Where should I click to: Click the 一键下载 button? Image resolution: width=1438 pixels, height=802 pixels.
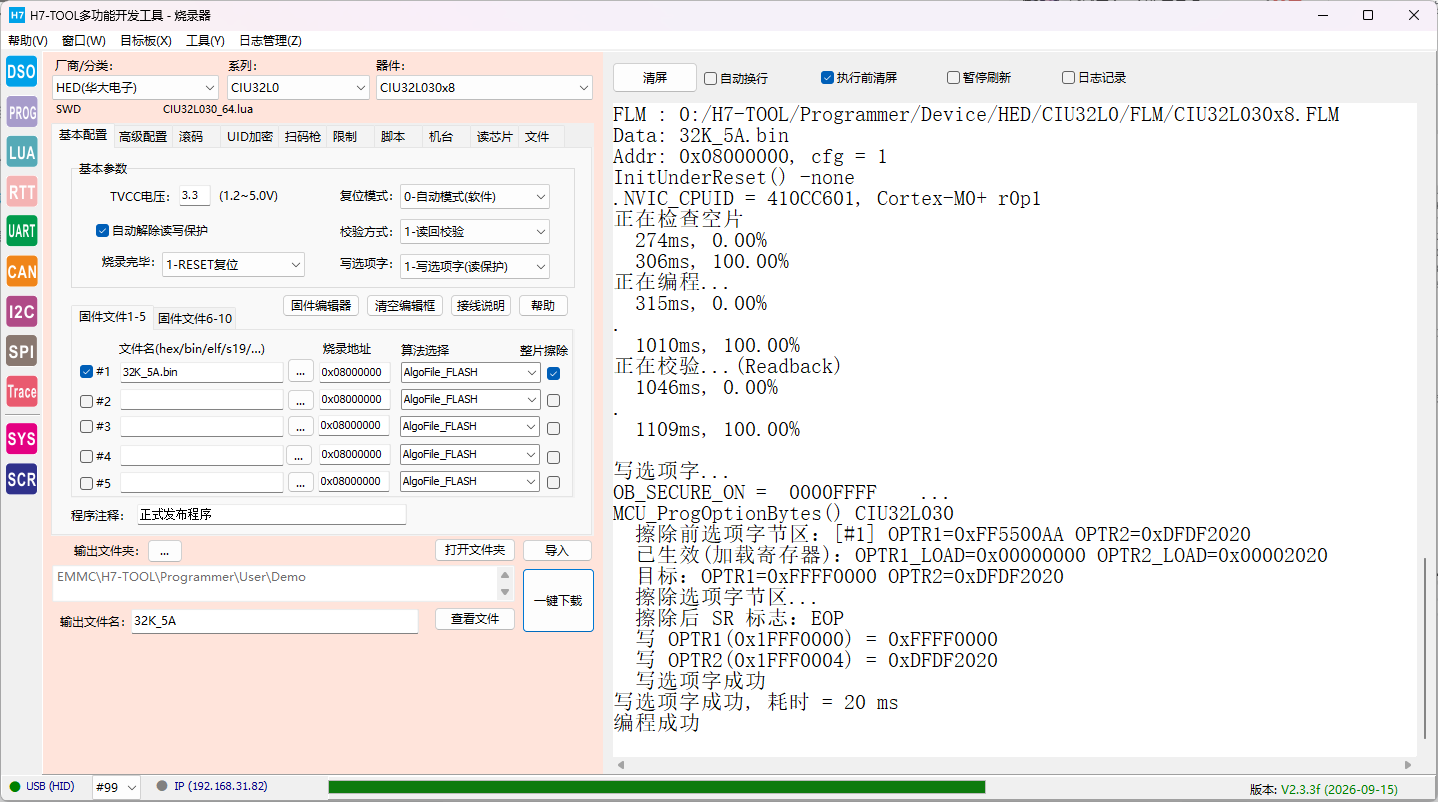click(558, 600)
